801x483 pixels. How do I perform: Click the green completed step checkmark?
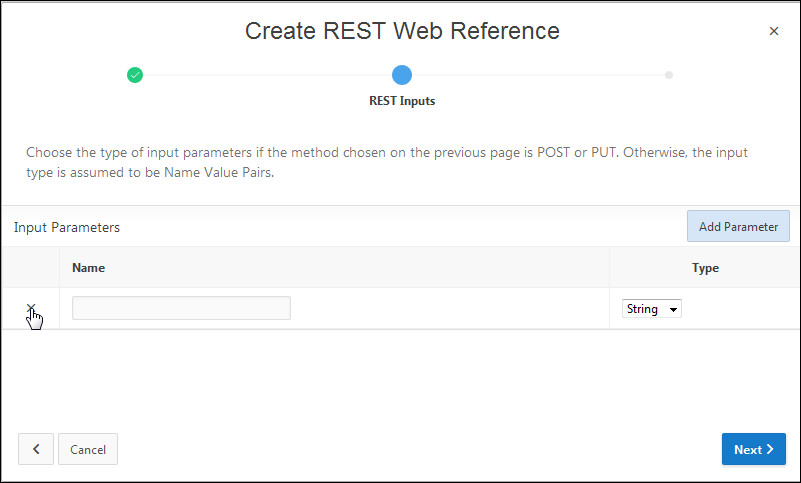[136, 75]
